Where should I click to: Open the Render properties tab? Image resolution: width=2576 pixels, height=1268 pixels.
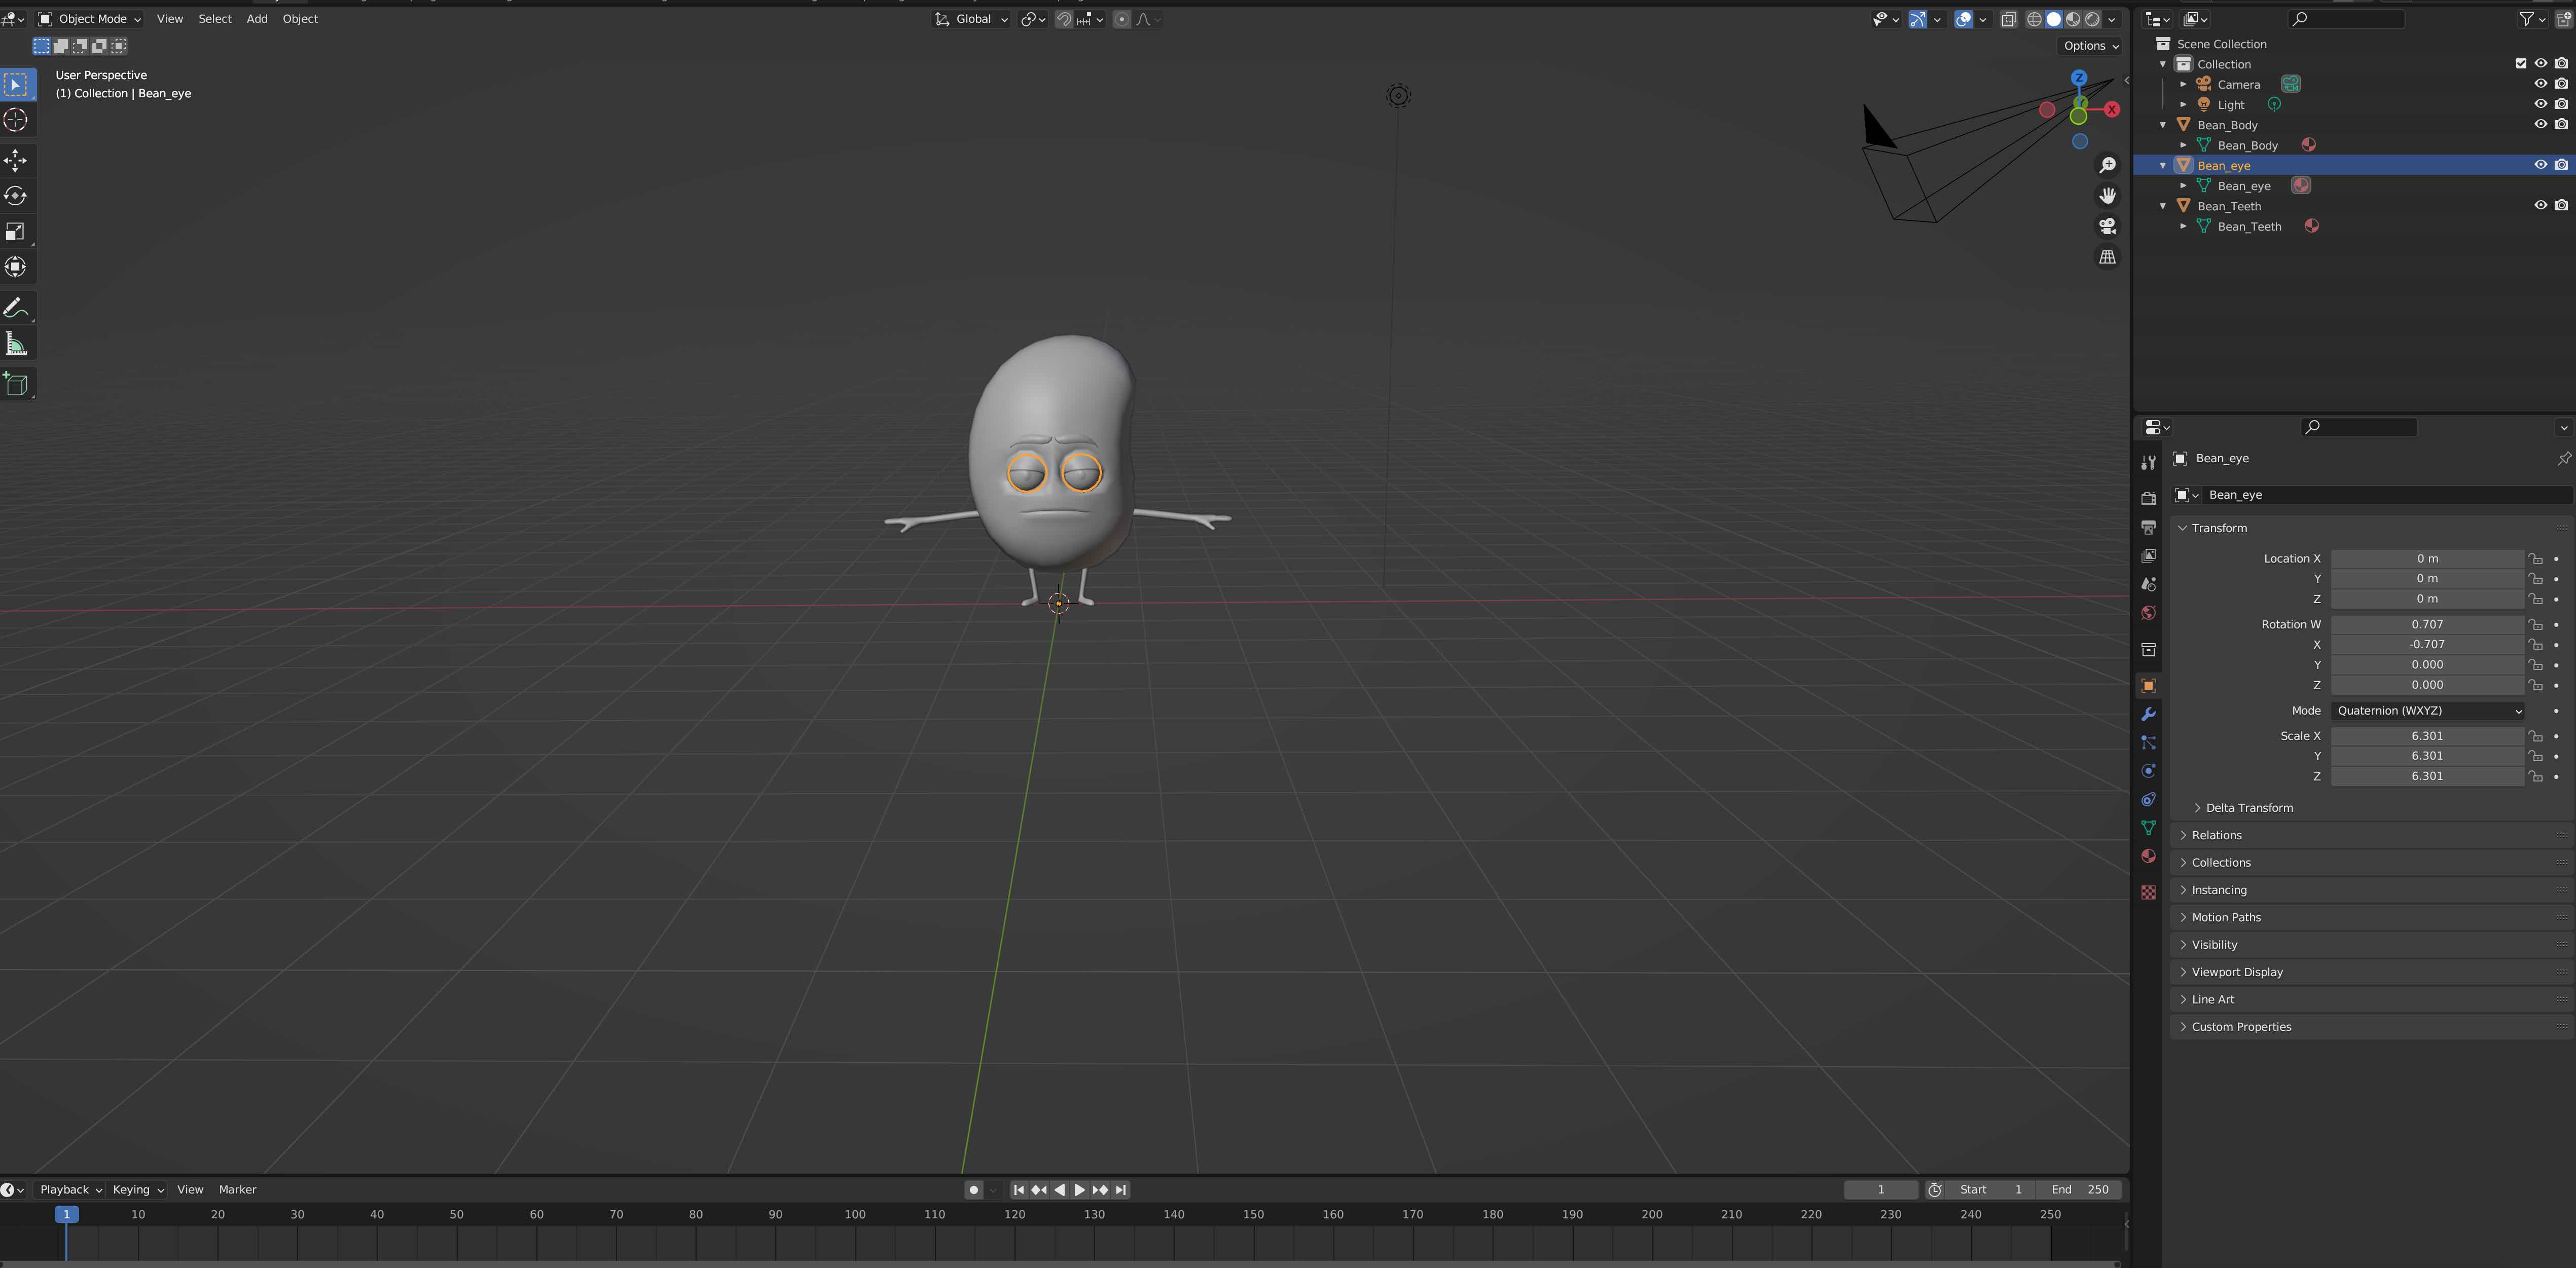pos(2148,498)
